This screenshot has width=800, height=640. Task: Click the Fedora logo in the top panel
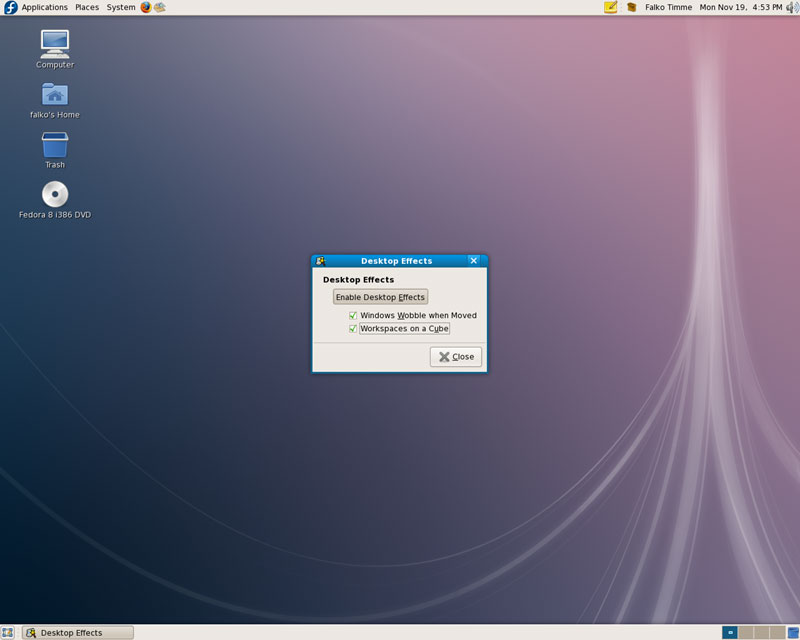[x=10, y=7]
